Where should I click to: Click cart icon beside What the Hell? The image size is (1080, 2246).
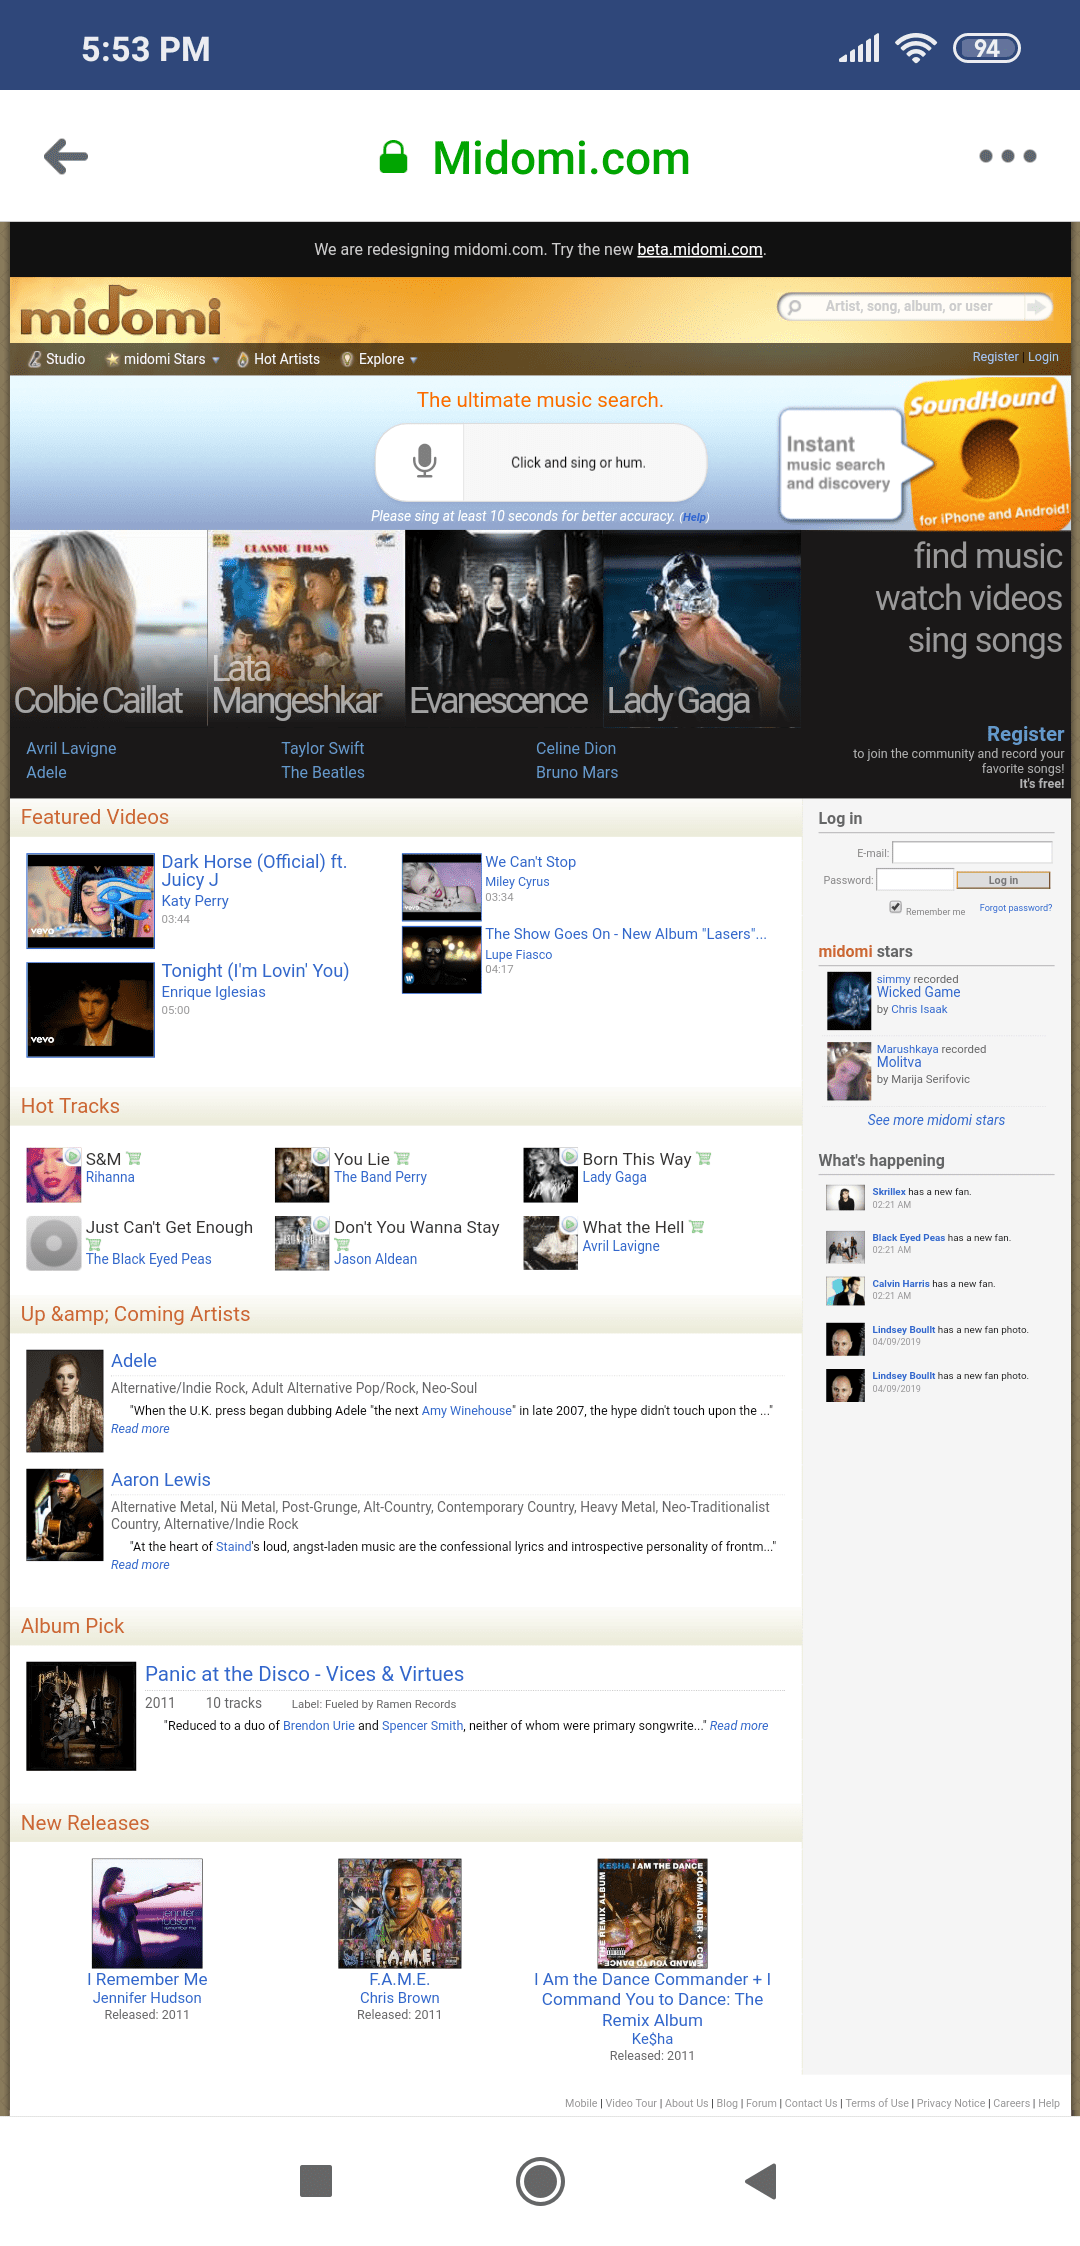[x=697, y=1226]
